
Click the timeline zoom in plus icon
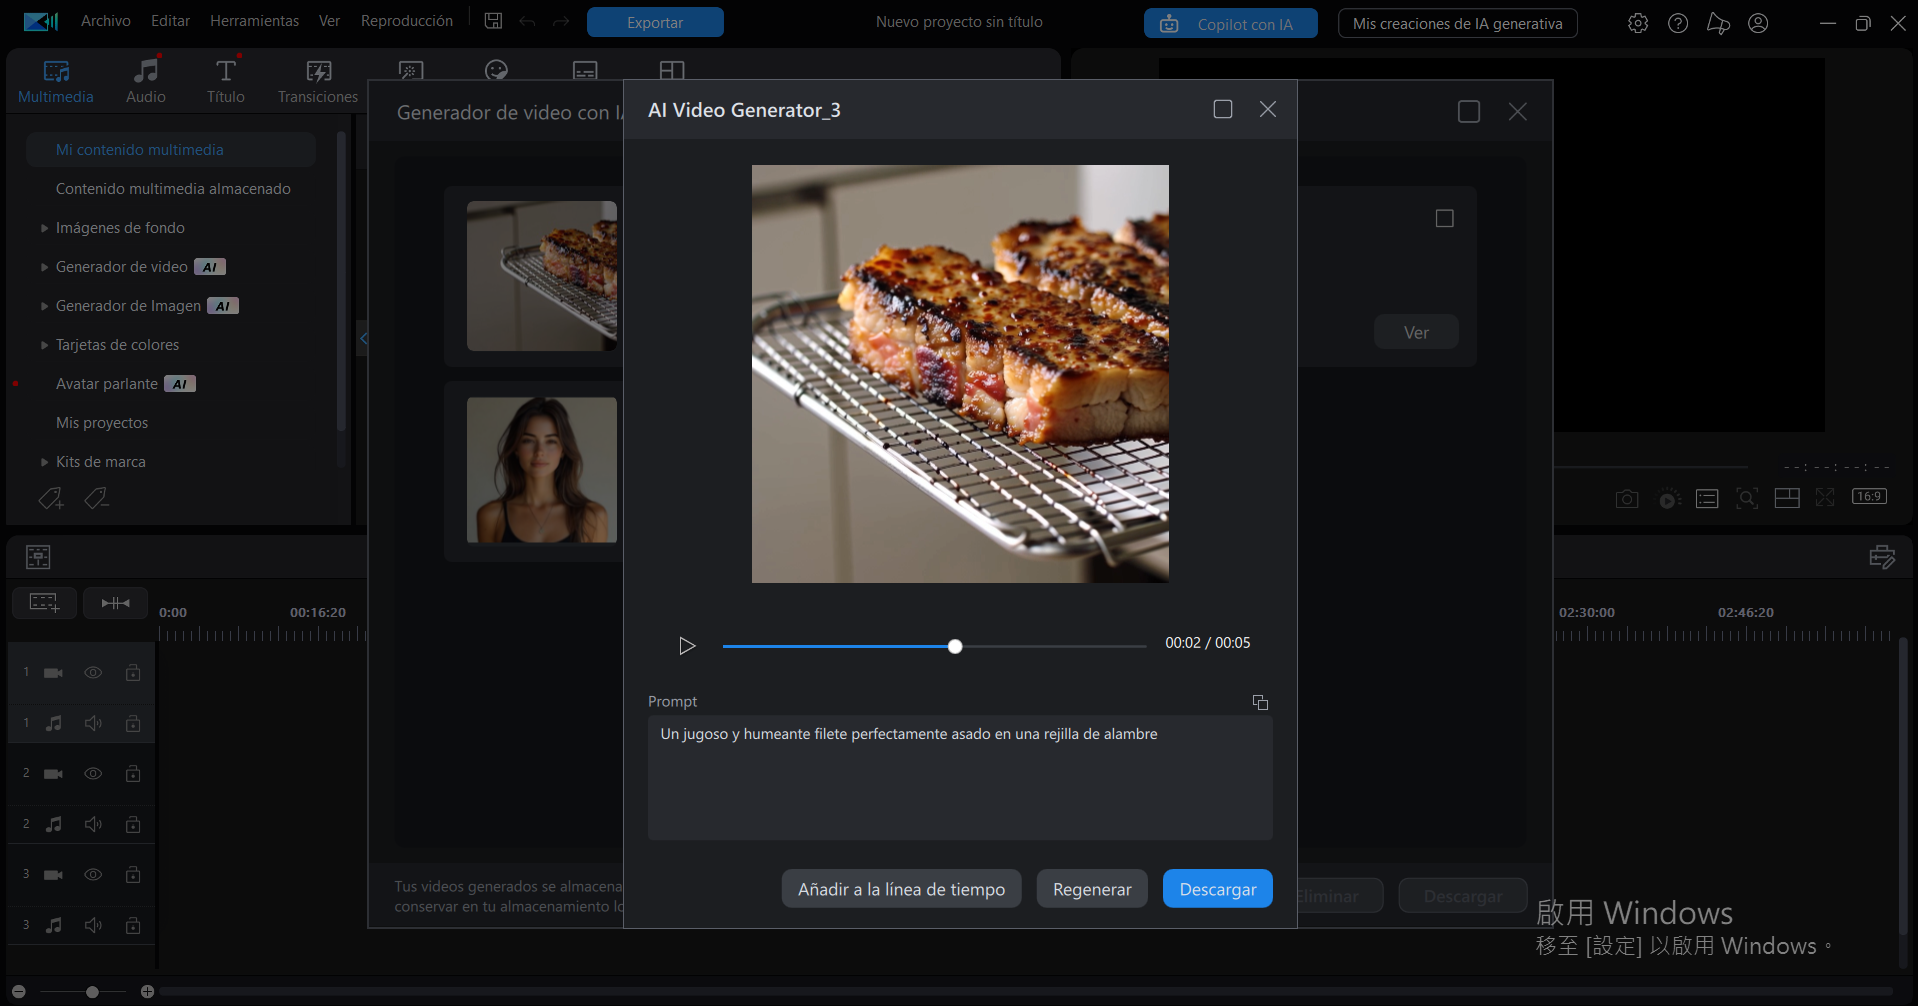(147, 992)
